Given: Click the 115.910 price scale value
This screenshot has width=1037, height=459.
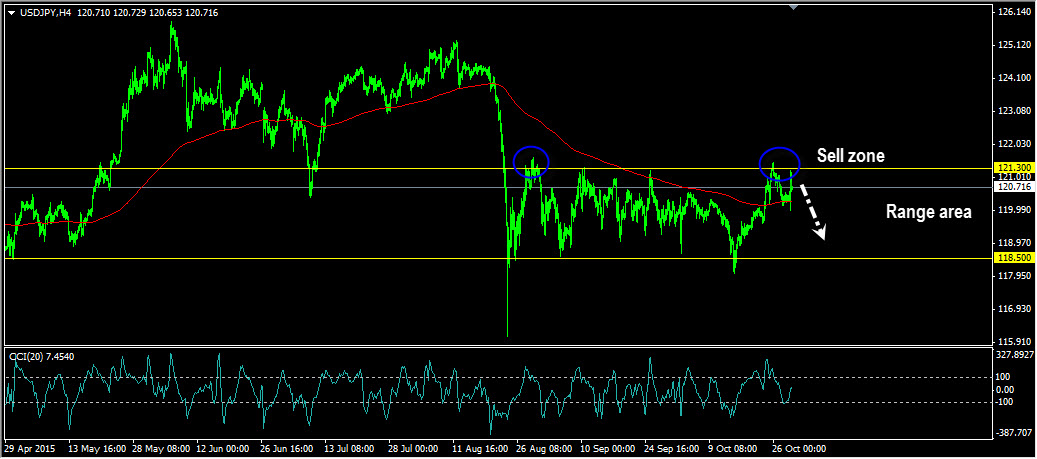Looking at the screenshot, I should [1015, 341].
